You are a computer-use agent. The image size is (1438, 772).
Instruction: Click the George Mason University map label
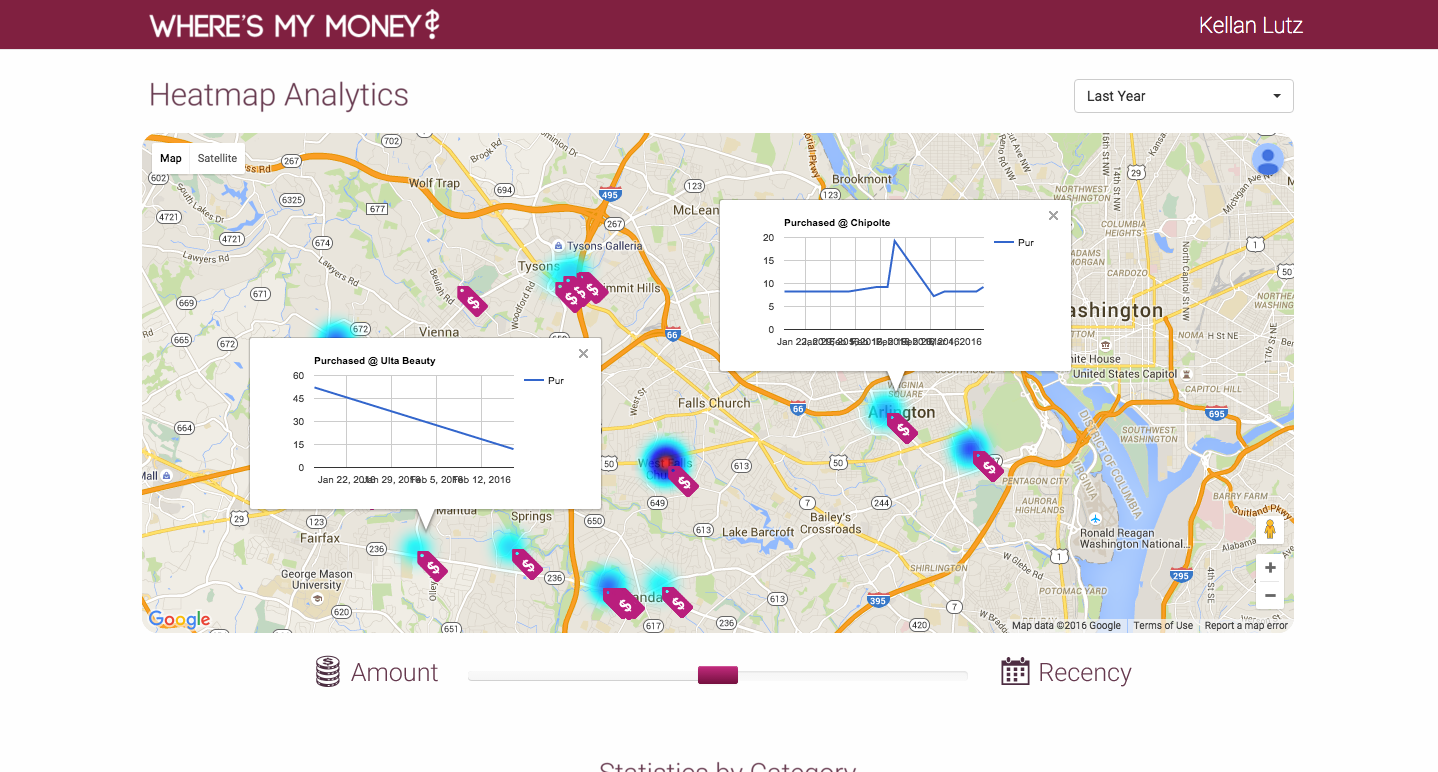tap(317, 580)
